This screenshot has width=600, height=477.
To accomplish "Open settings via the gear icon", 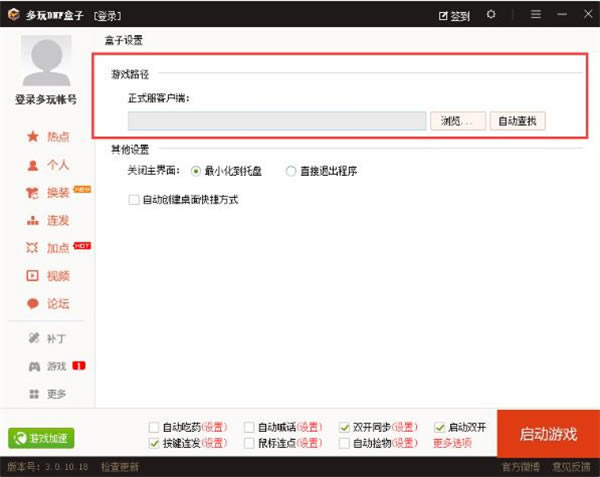I will (491, 15).
